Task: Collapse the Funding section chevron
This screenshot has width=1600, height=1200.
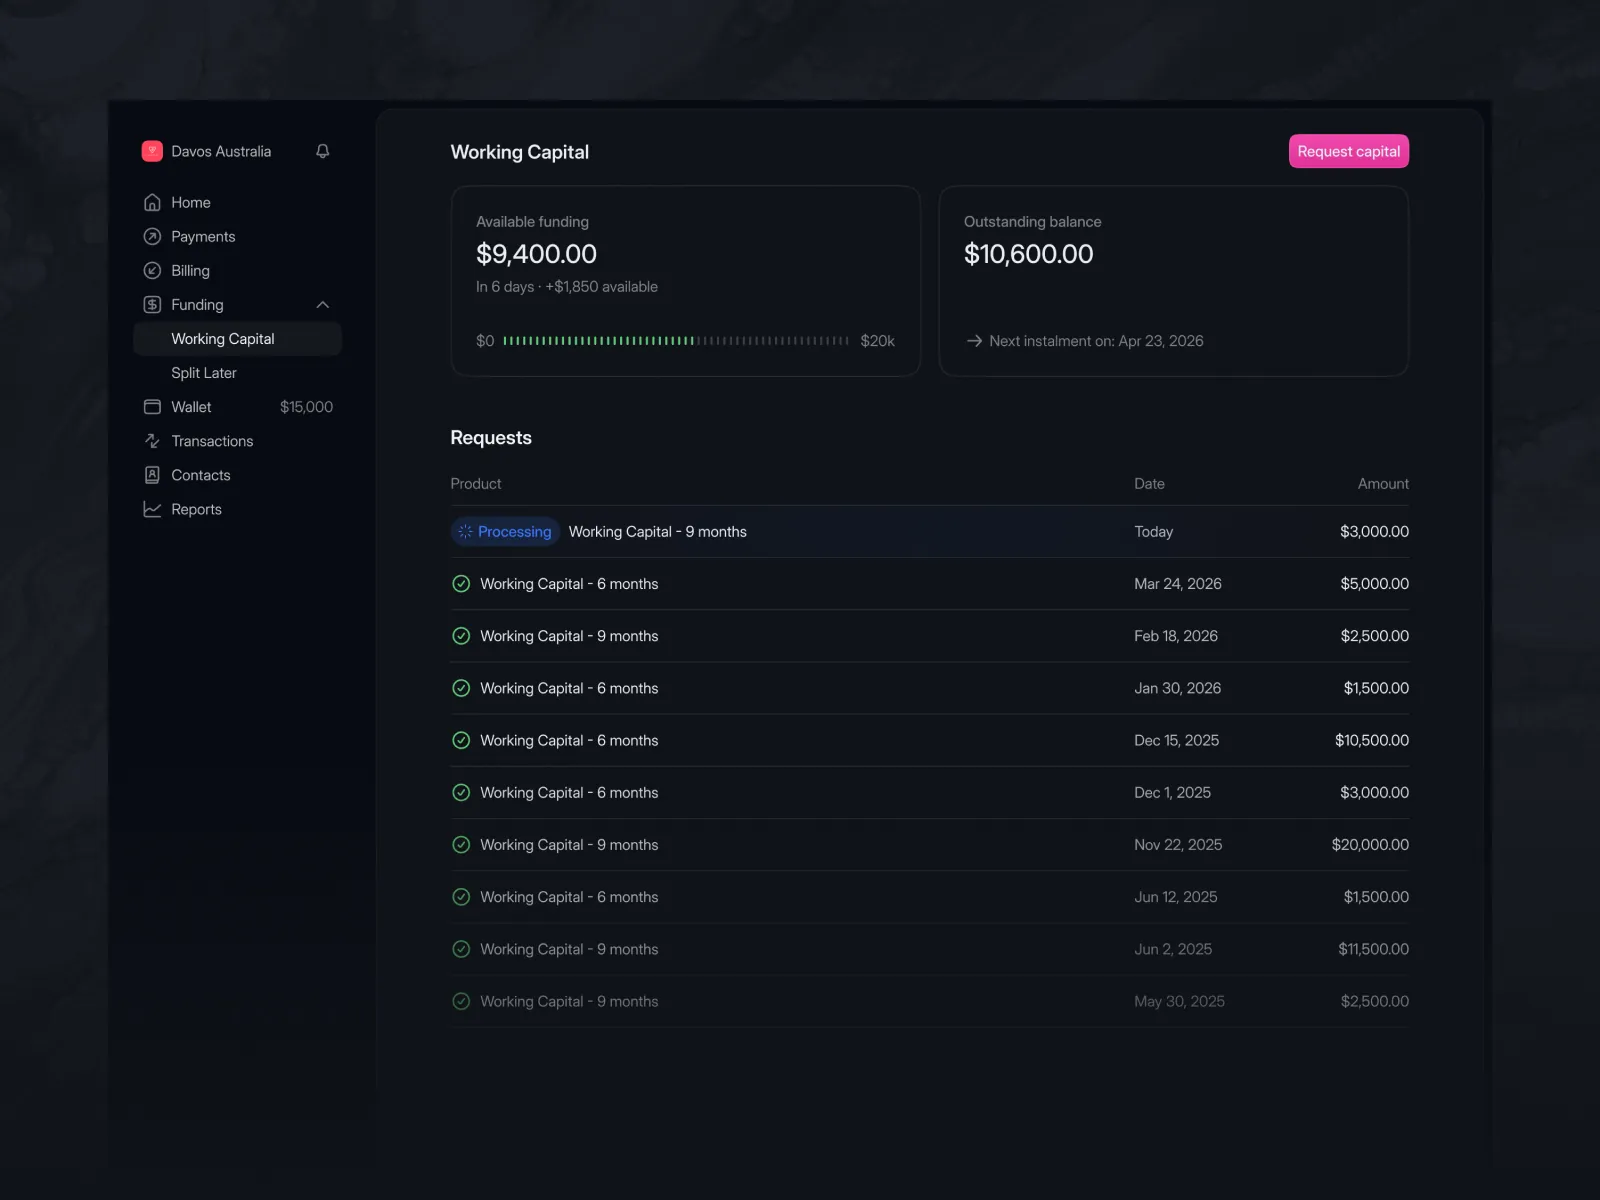Action: pyautogui.click(x=322, y=305)
